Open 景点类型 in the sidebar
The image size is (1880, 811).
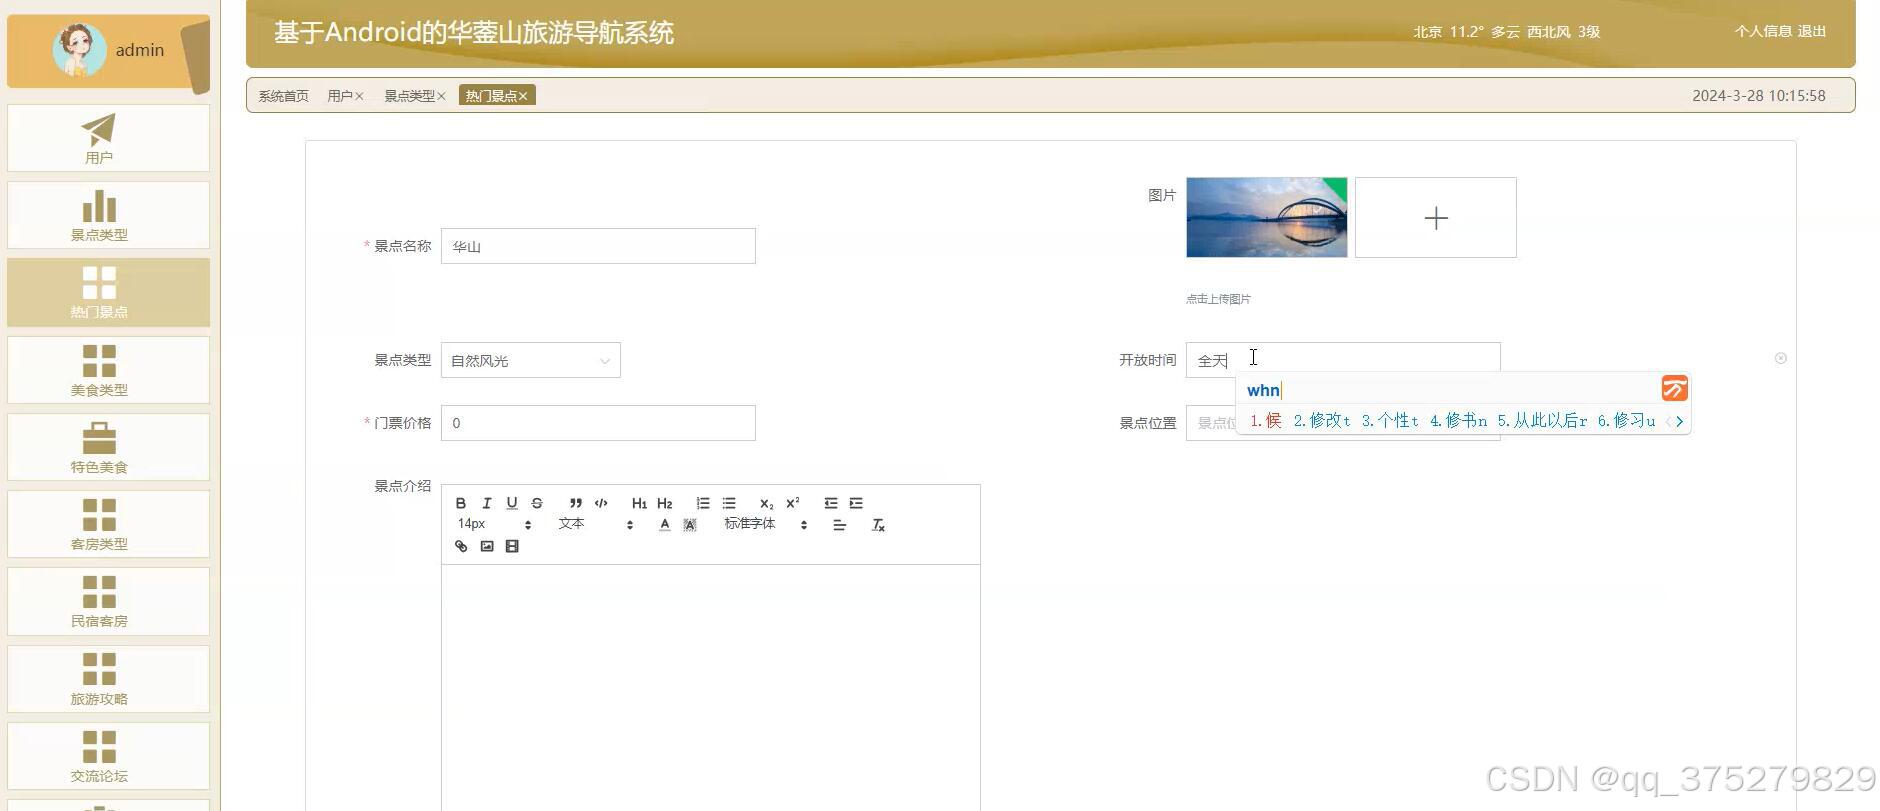108,215
